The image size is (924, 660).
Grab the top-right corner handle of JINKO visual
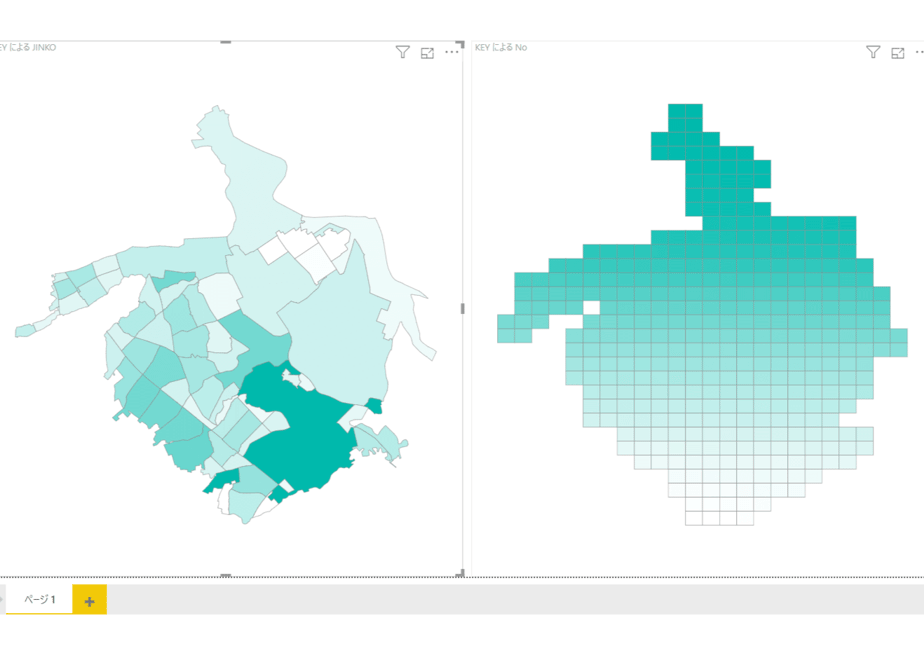coord(460,44)
